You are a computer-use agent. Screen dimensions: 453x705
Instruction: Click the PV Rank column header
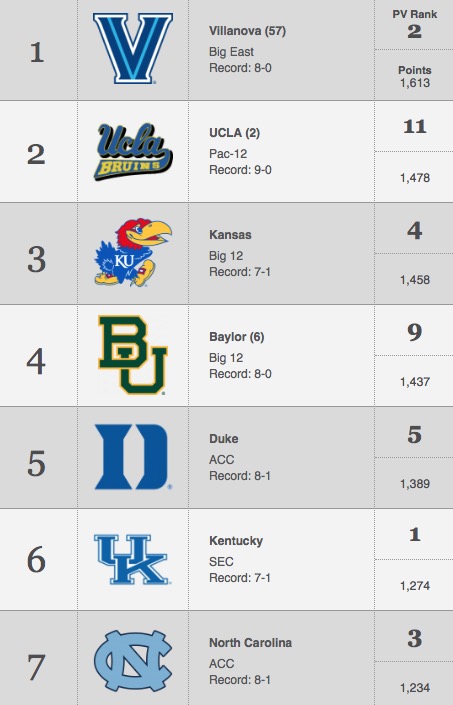tap(414, 14)
